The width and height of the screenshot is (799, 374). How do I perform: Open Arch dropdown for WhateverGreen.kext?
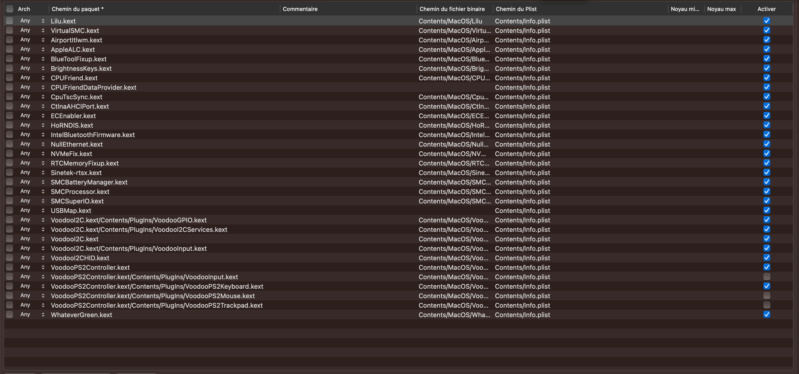click(32, 315)
